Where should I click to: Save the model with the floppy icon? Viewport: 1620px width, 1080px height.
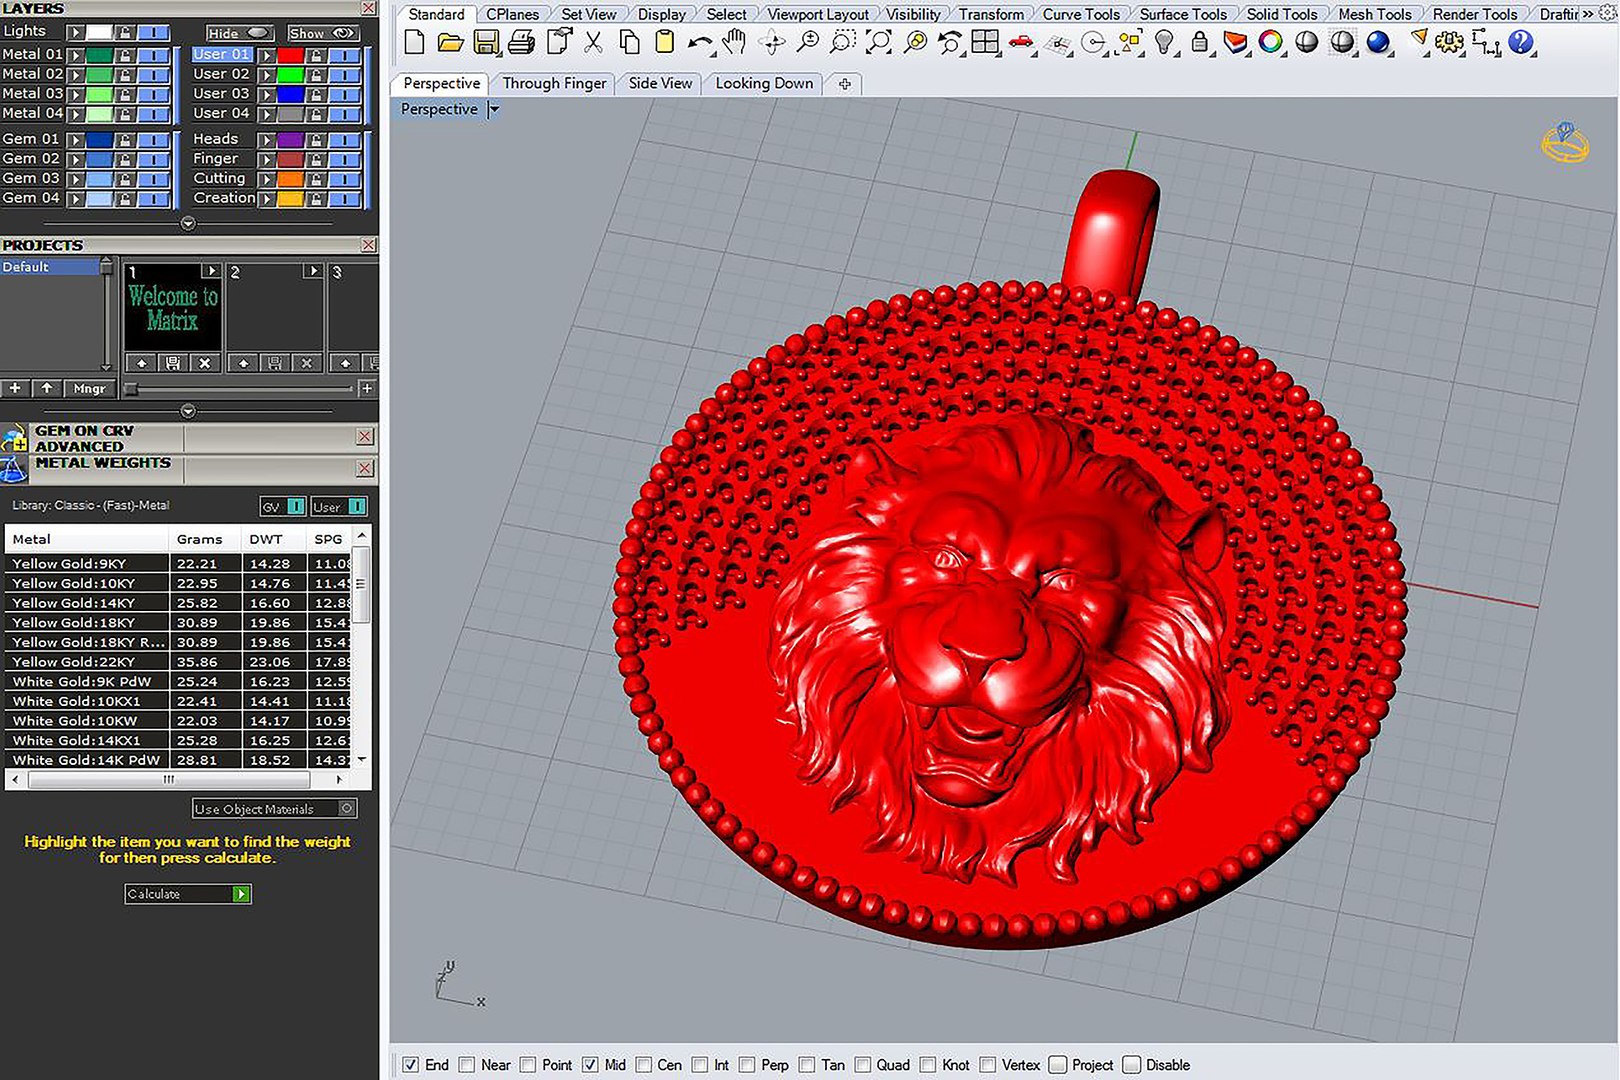tap(486, 43)
